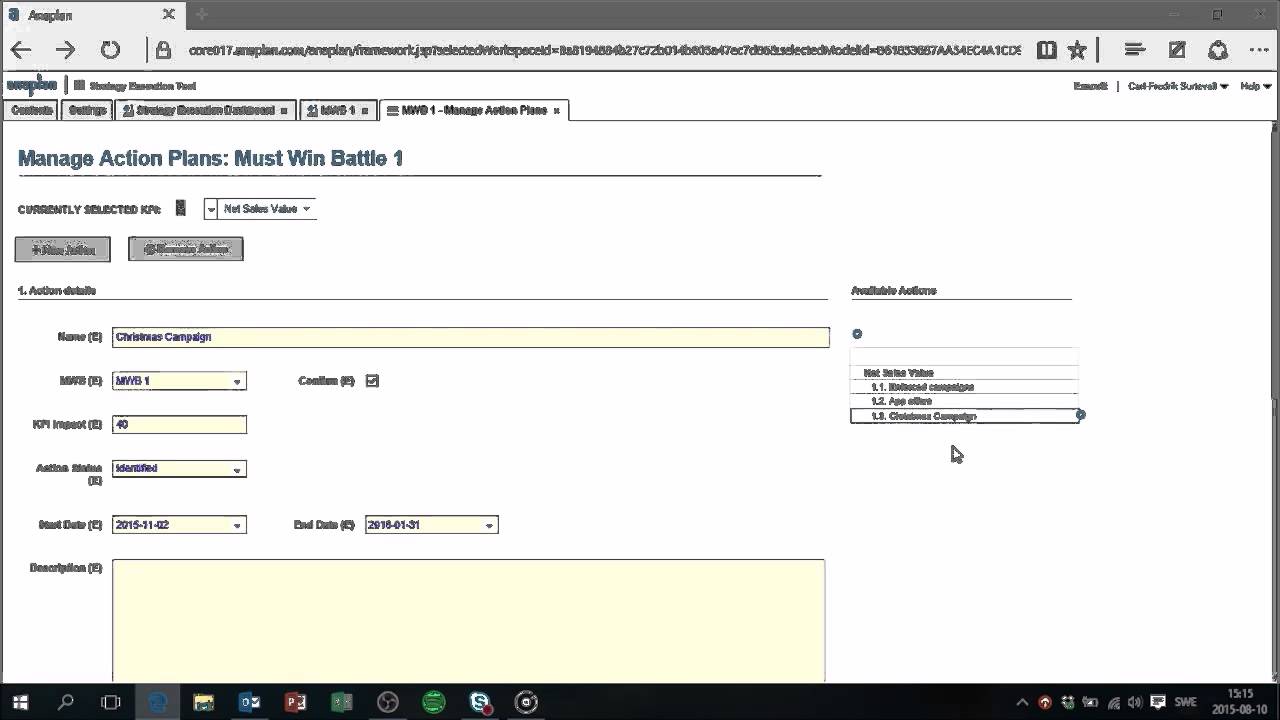The image size is (1280, 720).
Task: Close the Strategy Execution Dashboard tab
Action: coord(284,111)
